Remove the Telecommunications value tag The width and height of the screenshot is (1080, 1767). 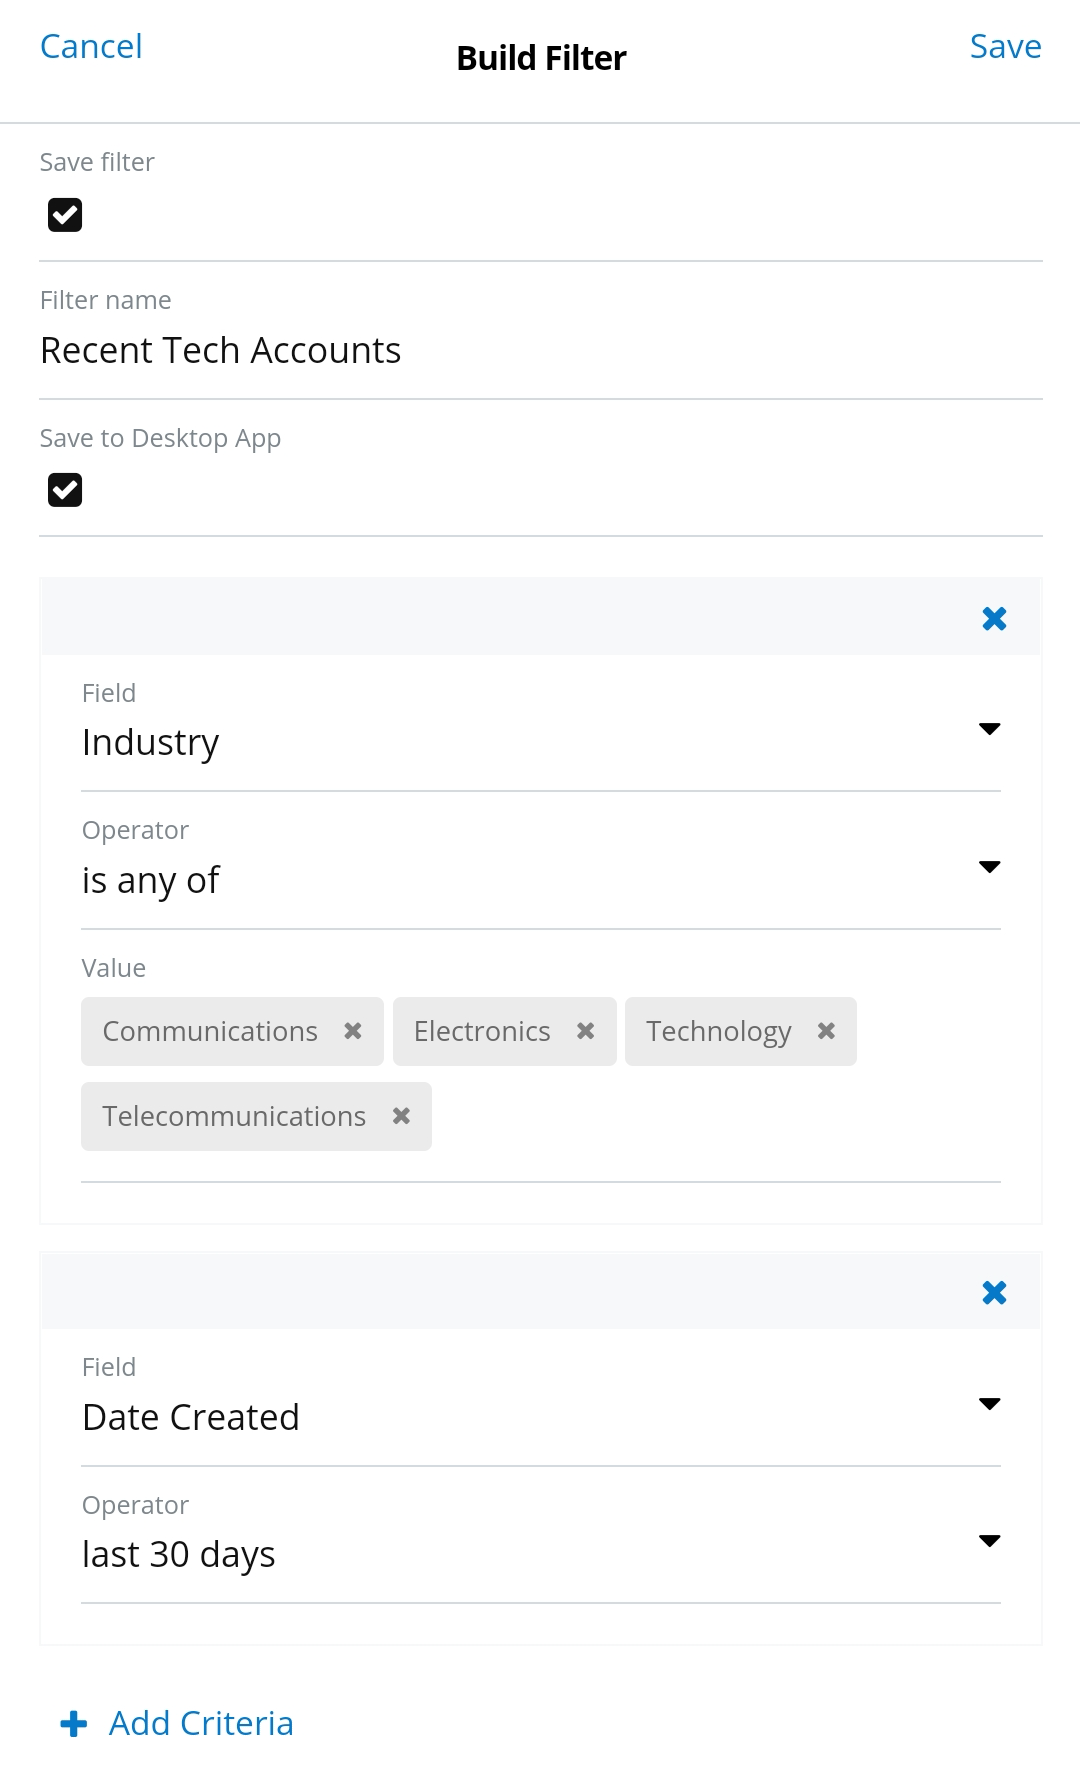(401, 1116)
